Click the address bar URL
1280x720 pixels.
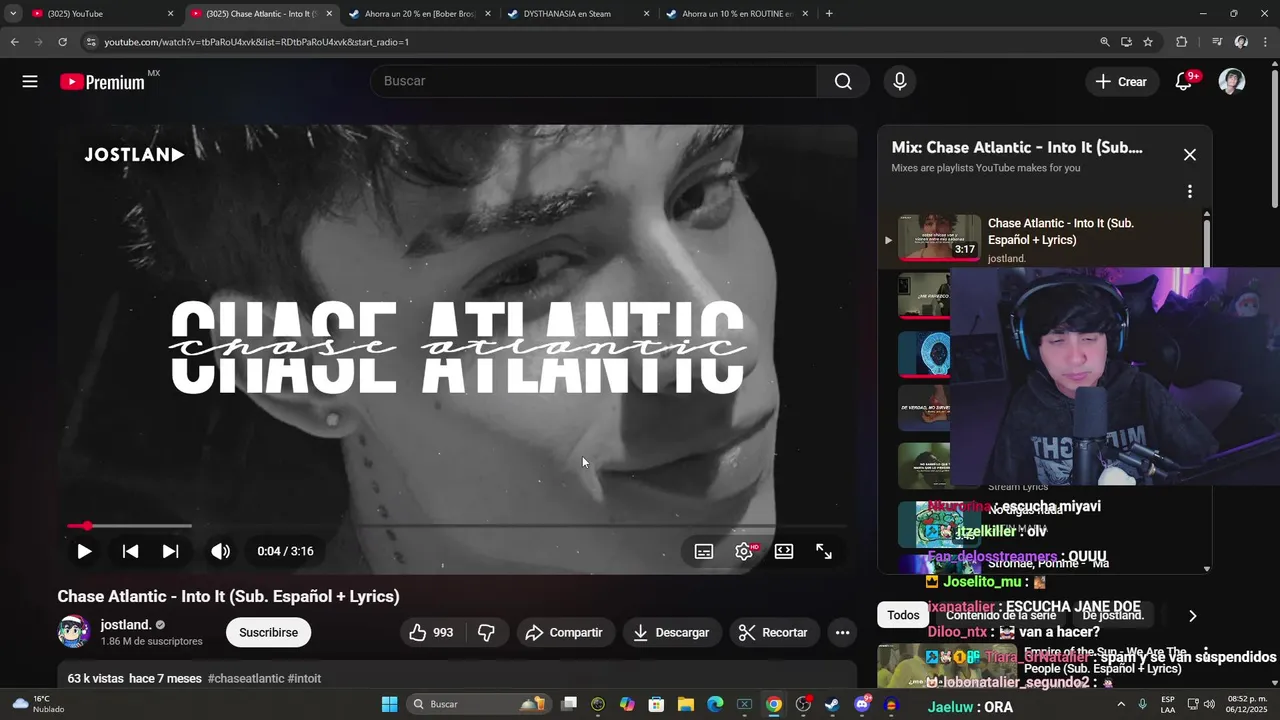[x=257, y=42]
